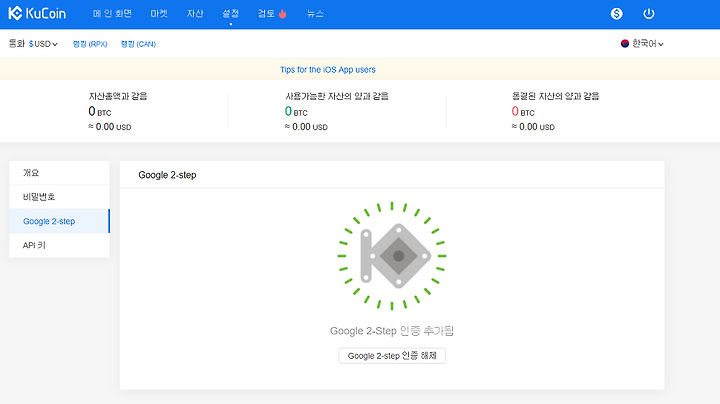Select 개요 in the sidebar
This screenshot has width=720, height=404.
tap(59, 173)
